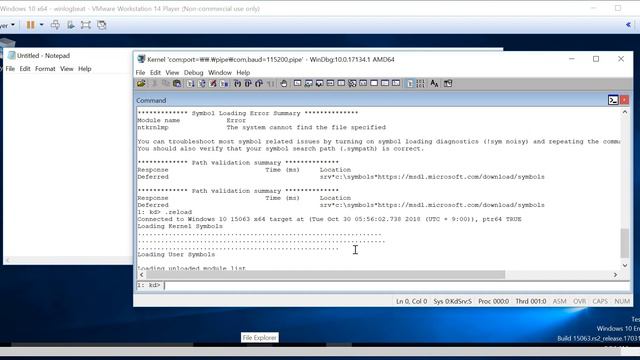Click the Notepad window title bar icon
Image resolution: width=640 pixels, height=360 pixels.
coord(11,56)
